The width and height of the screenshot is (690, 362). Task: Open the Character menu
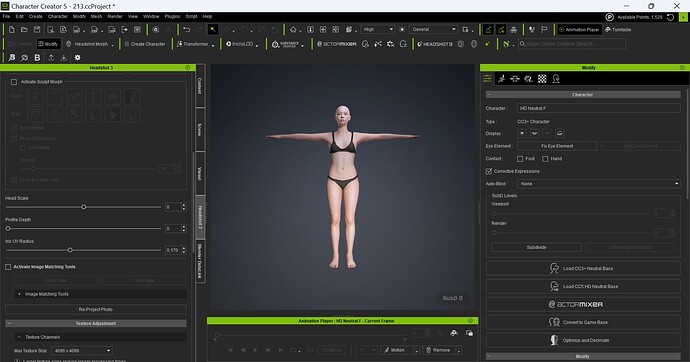tap(58, 16)
